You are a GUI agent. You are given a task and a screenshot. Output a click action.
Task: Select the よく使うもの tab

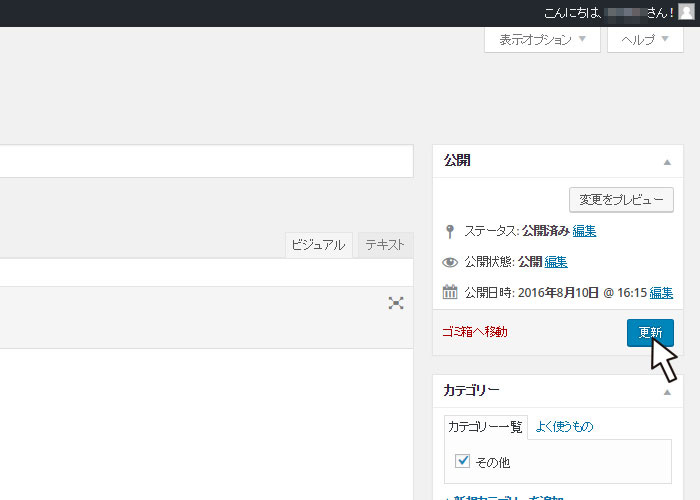(x=564, y=427)
